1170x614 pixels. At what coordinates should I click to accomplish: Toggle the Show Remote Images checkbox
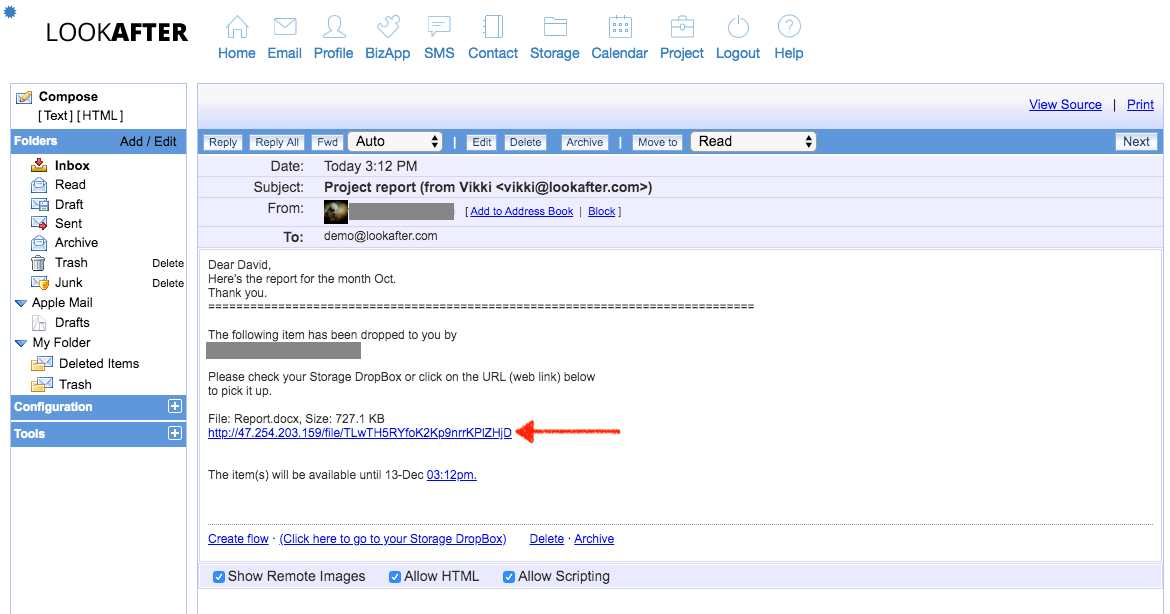click(219, 577)
